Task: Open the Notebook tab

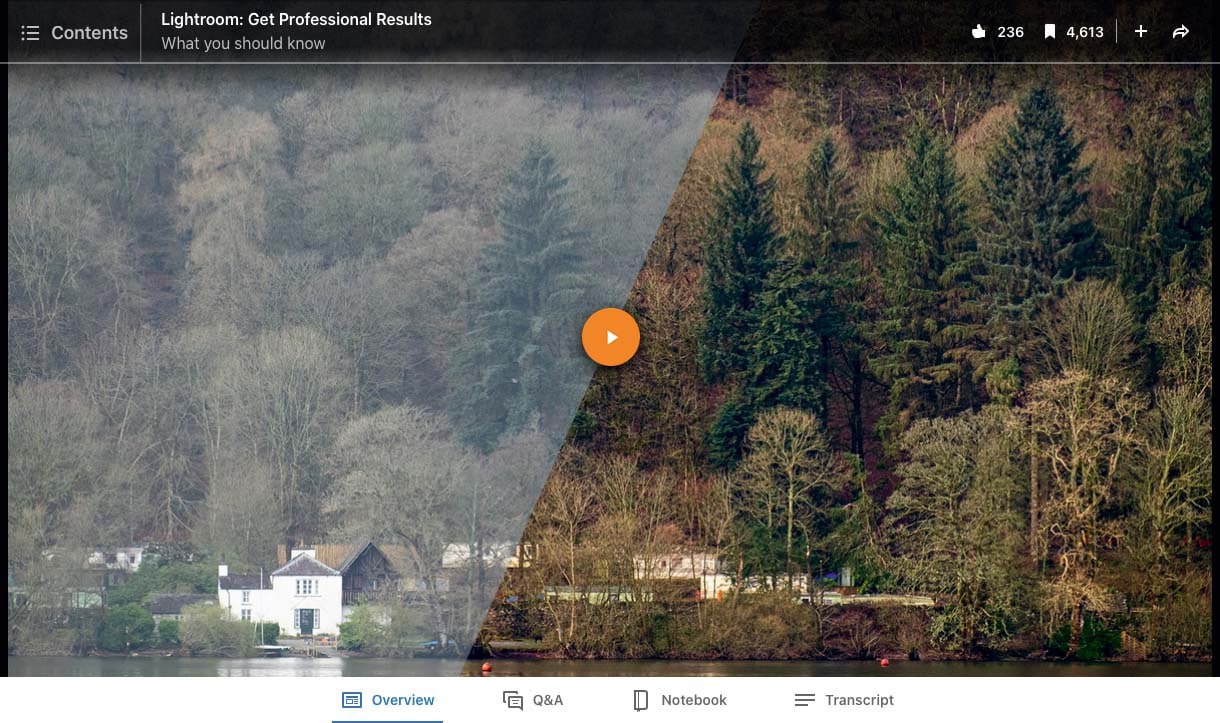Action: (x=680, y=700)
